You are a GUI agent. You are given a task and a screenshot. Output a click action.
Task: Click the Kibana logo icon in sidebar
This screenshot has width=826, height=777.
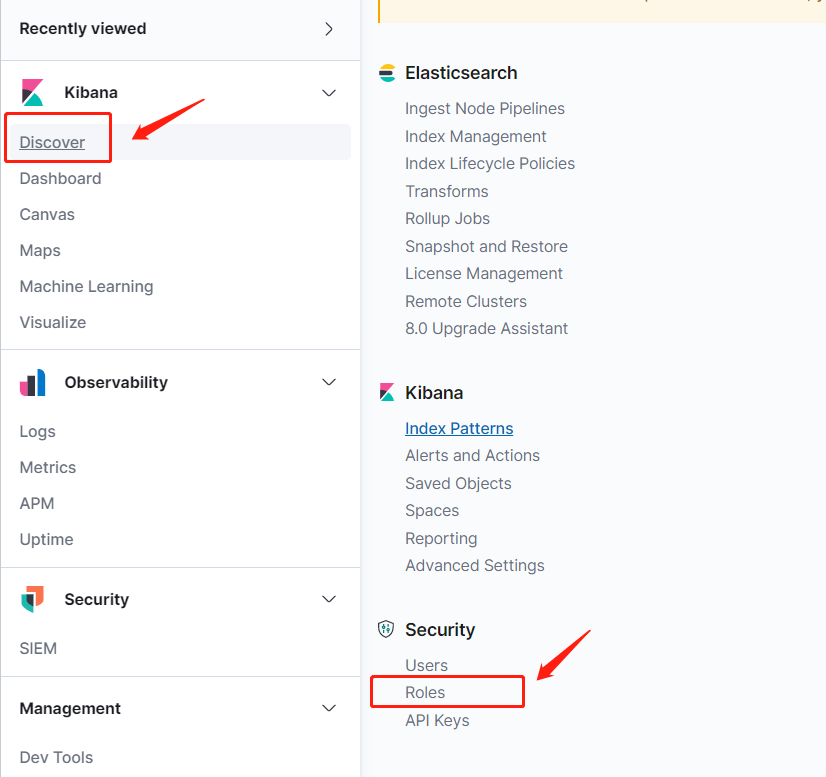tap(32, 92)
